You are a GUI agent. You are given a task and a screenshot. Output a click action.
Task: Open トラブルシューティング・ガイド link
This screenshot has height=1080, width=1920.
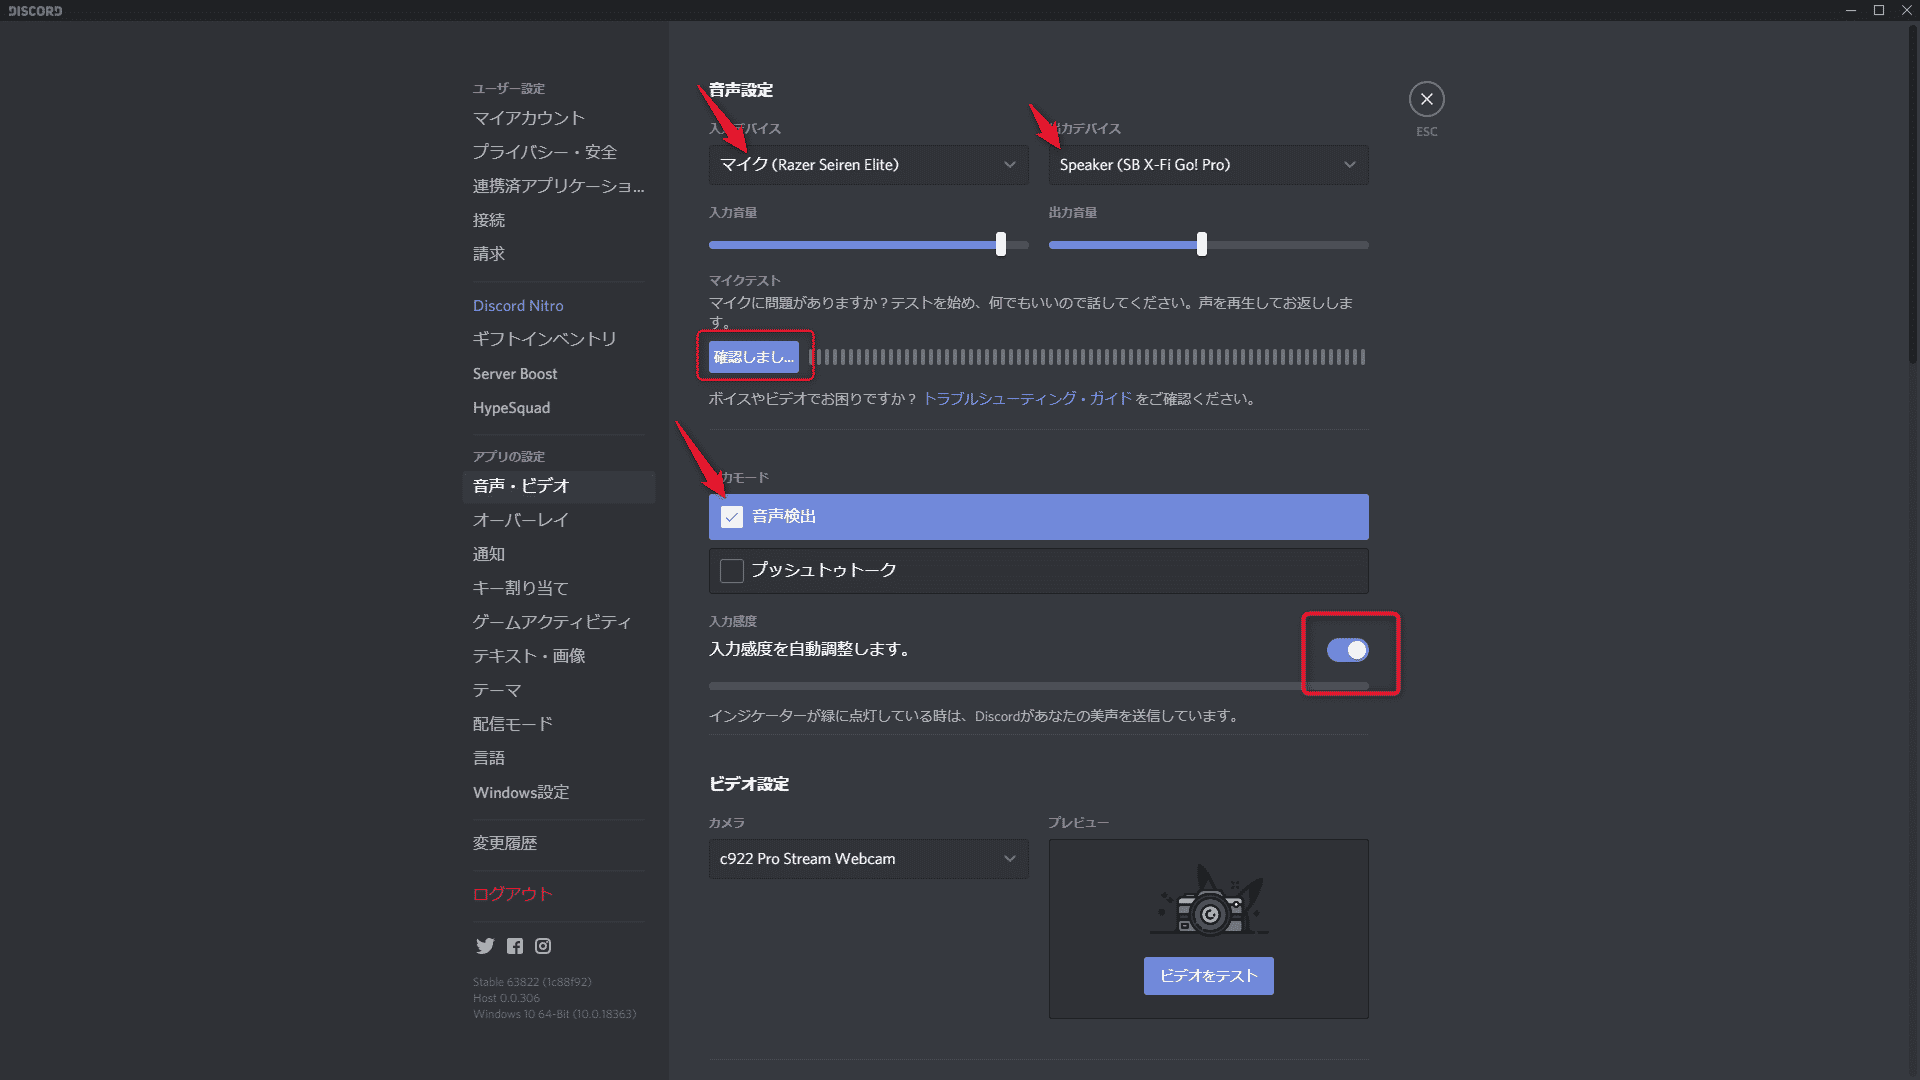[x=1027, y=399]
